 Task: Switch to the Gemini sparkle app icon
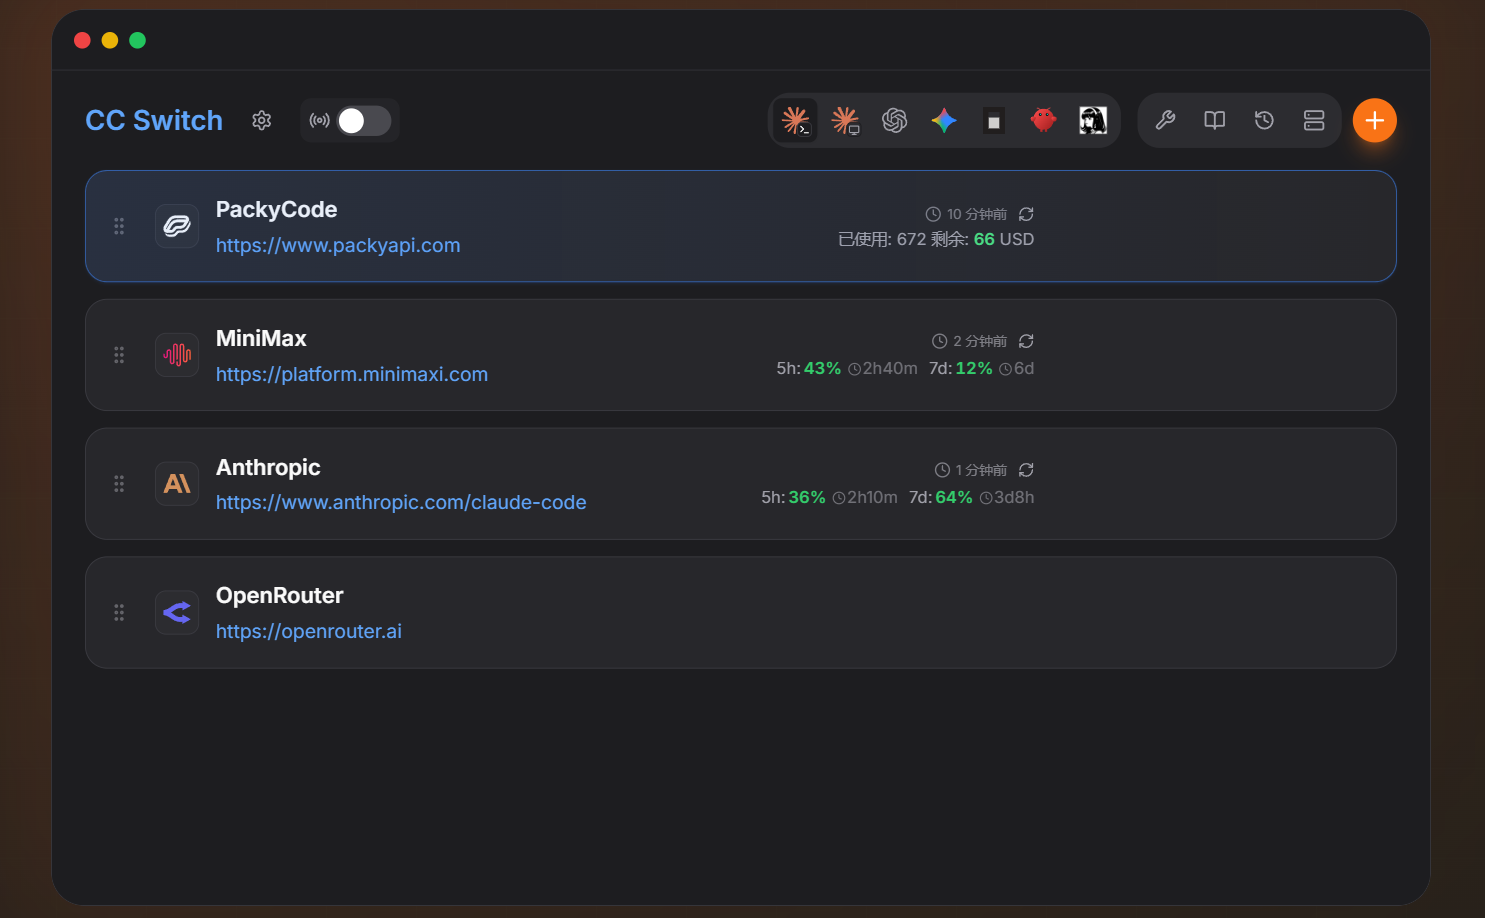pyautogui.click(x=944, y=120)
